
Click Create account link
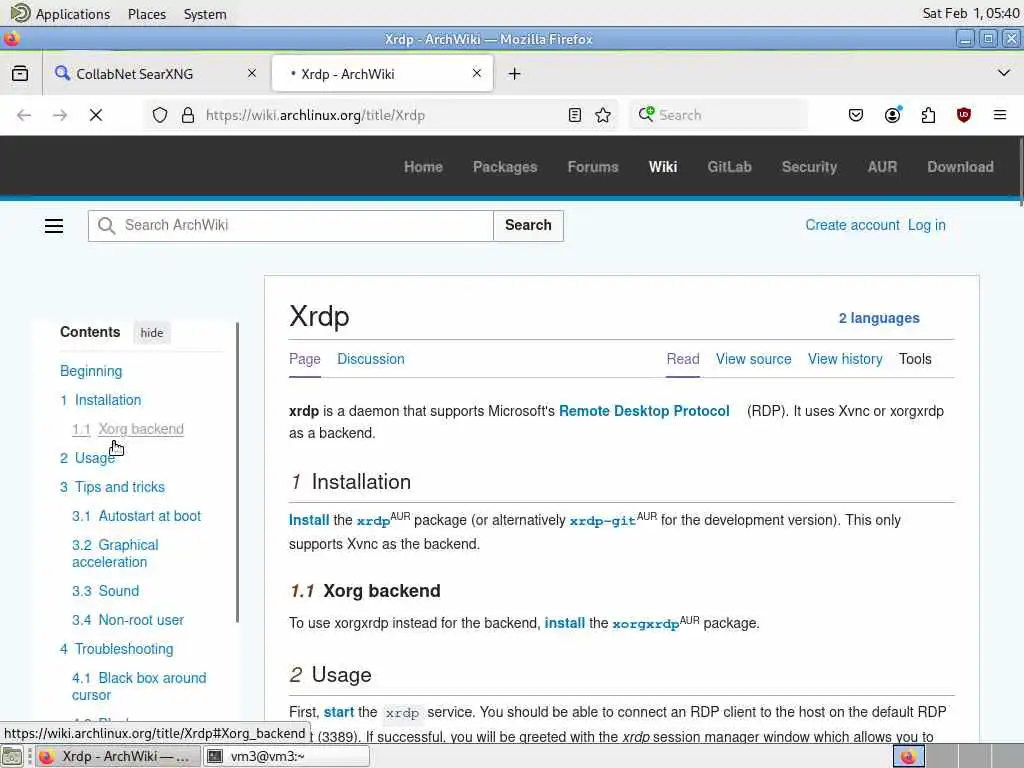click(x=852, y=225)
